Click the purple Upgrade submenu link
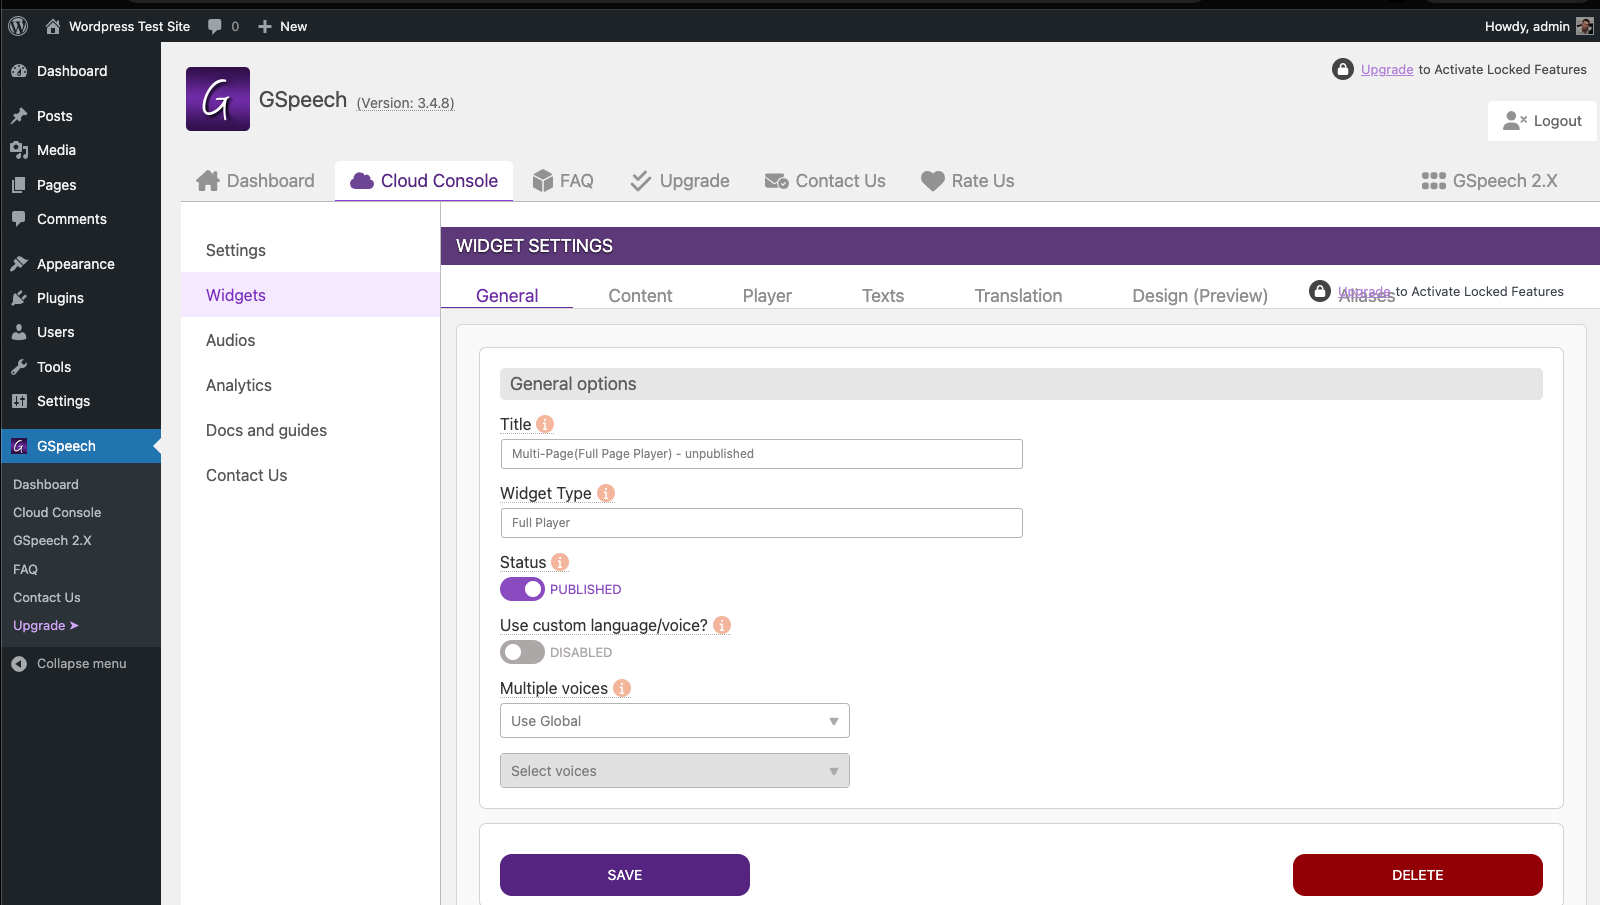 [x=45, y=625]
